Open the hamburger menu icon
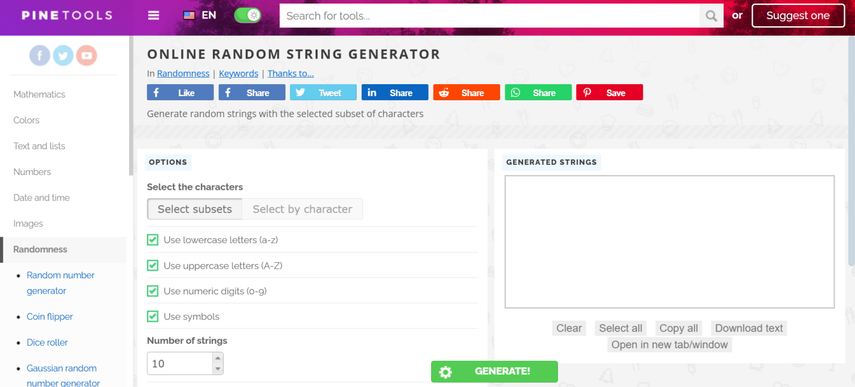This screenshot has height=387, width=855. 154,15
